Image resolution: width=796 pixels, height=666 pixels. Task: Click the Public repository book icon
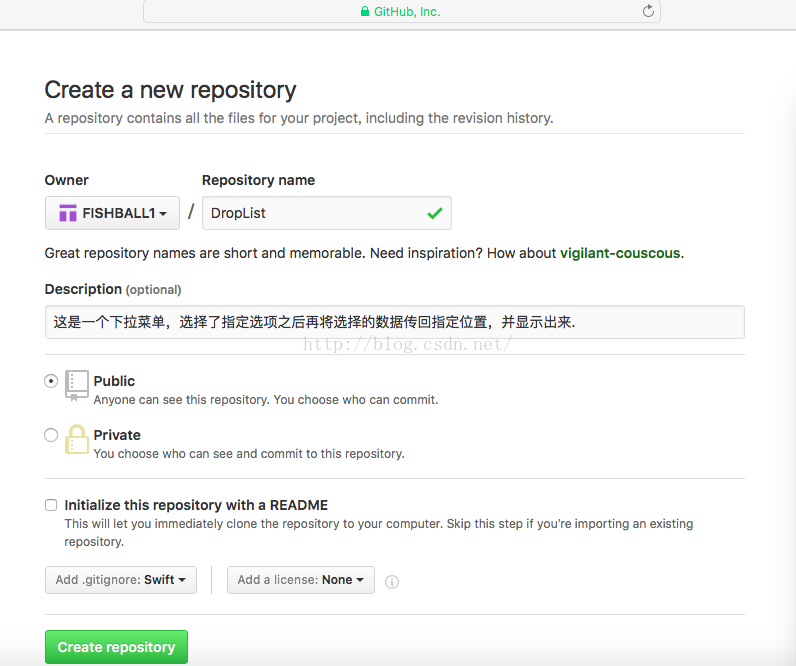[x=77, y=386]
